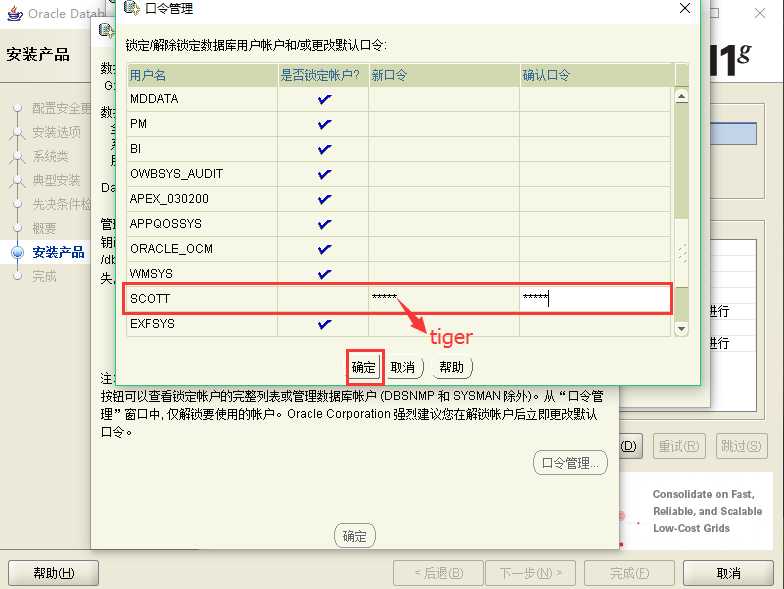Image resolution: width=784 pixels, height=589 pixels.
Task: Click 确定 in Database Configuration Assistant dialog
Action: [x=354, y=536]
